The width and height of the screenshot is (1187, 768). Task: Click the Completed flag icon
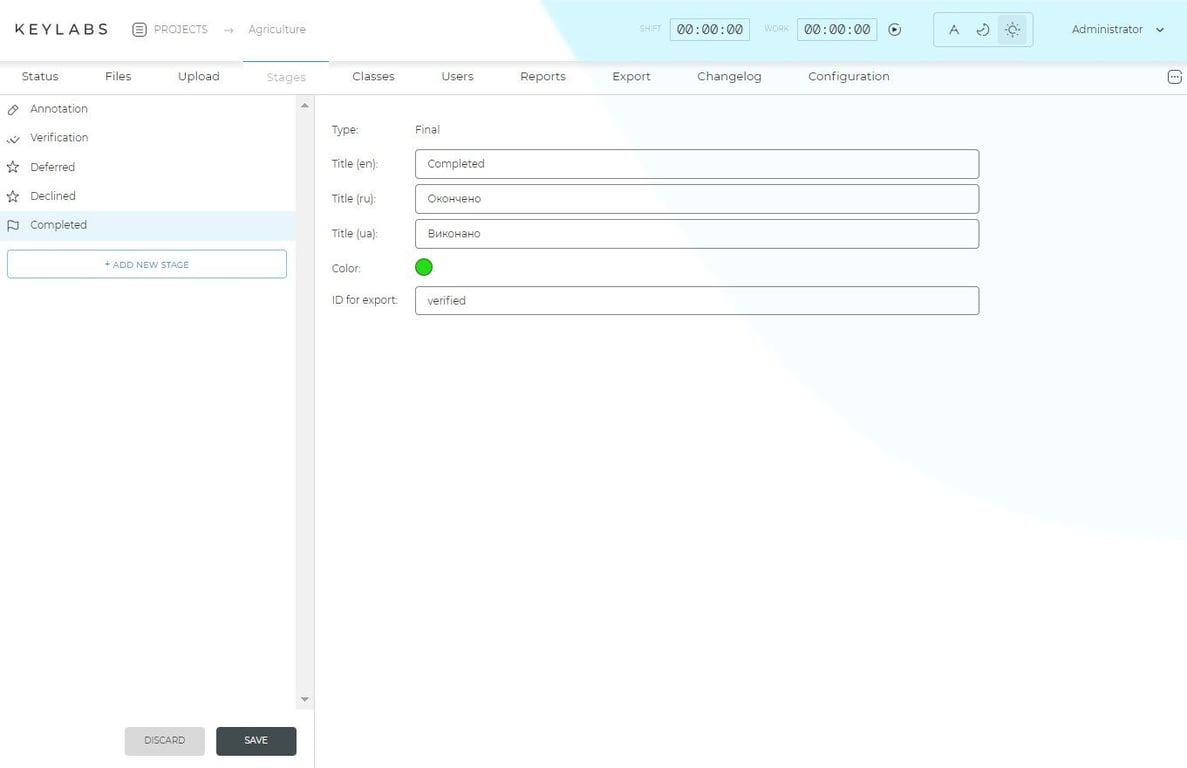click(13, 225)
